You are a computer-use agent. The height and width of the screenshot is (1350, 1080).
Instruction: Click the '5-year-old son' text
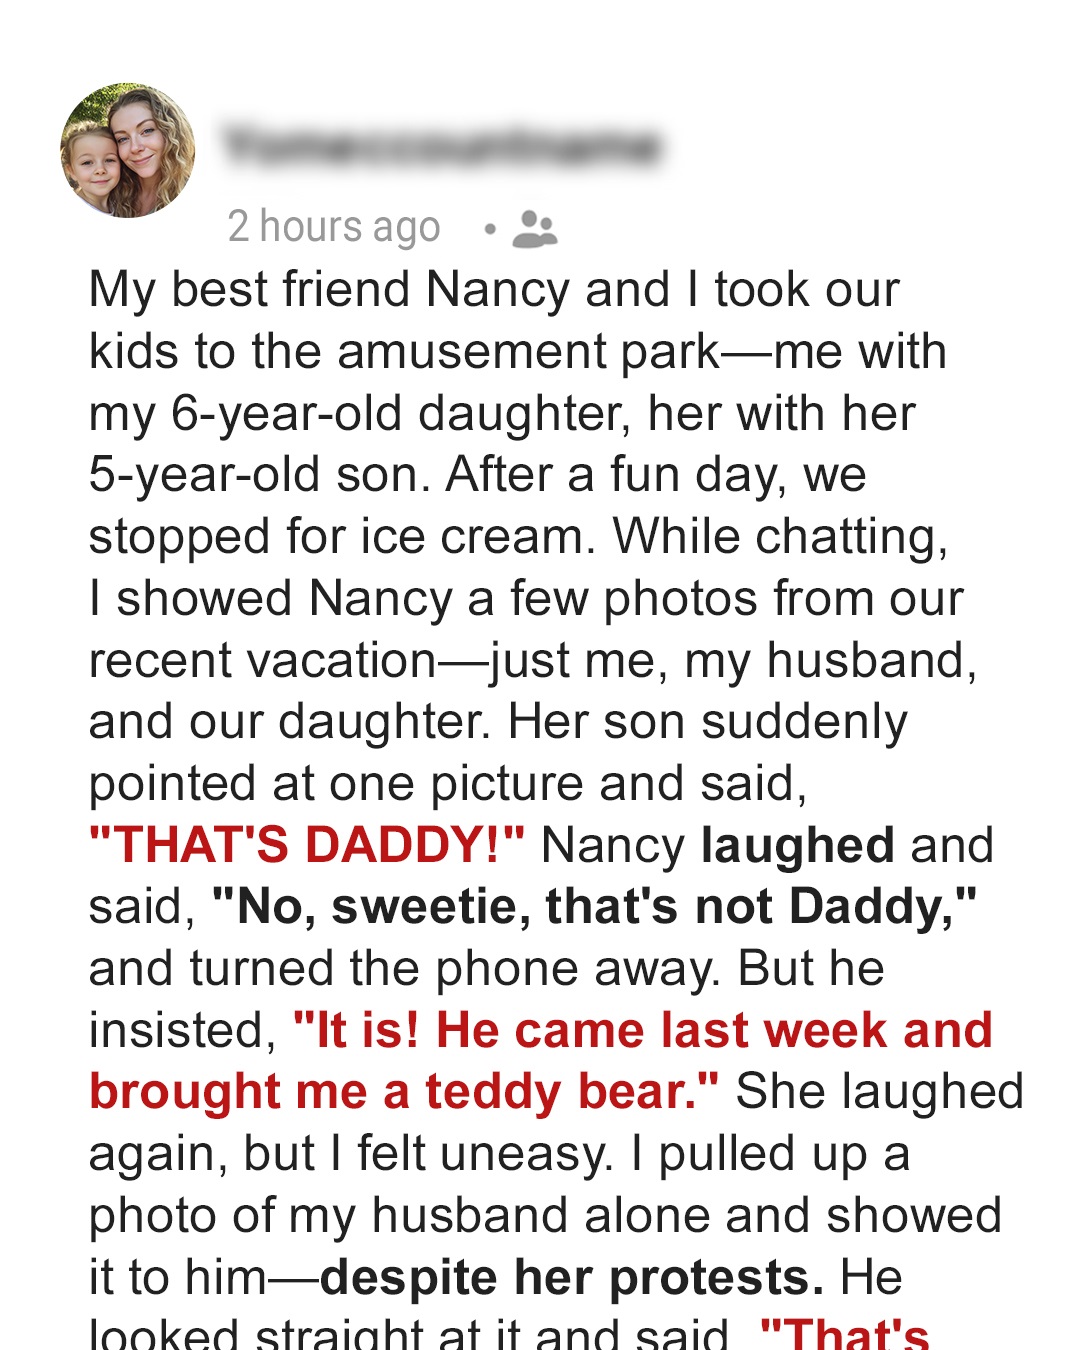tap(259, 475)
